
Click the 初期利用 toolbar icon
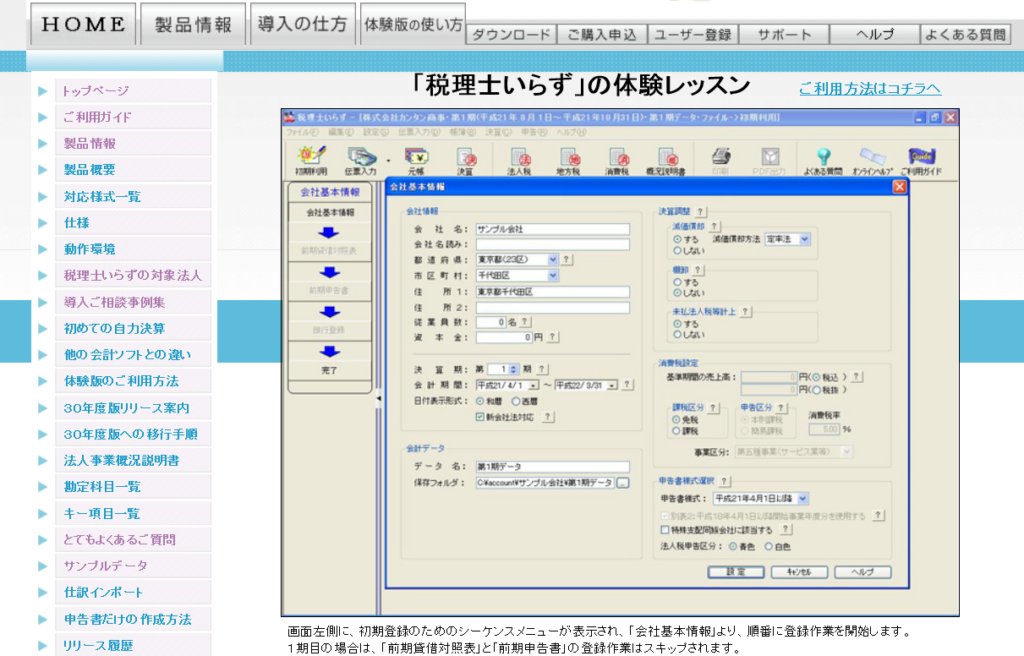[311, 161]
